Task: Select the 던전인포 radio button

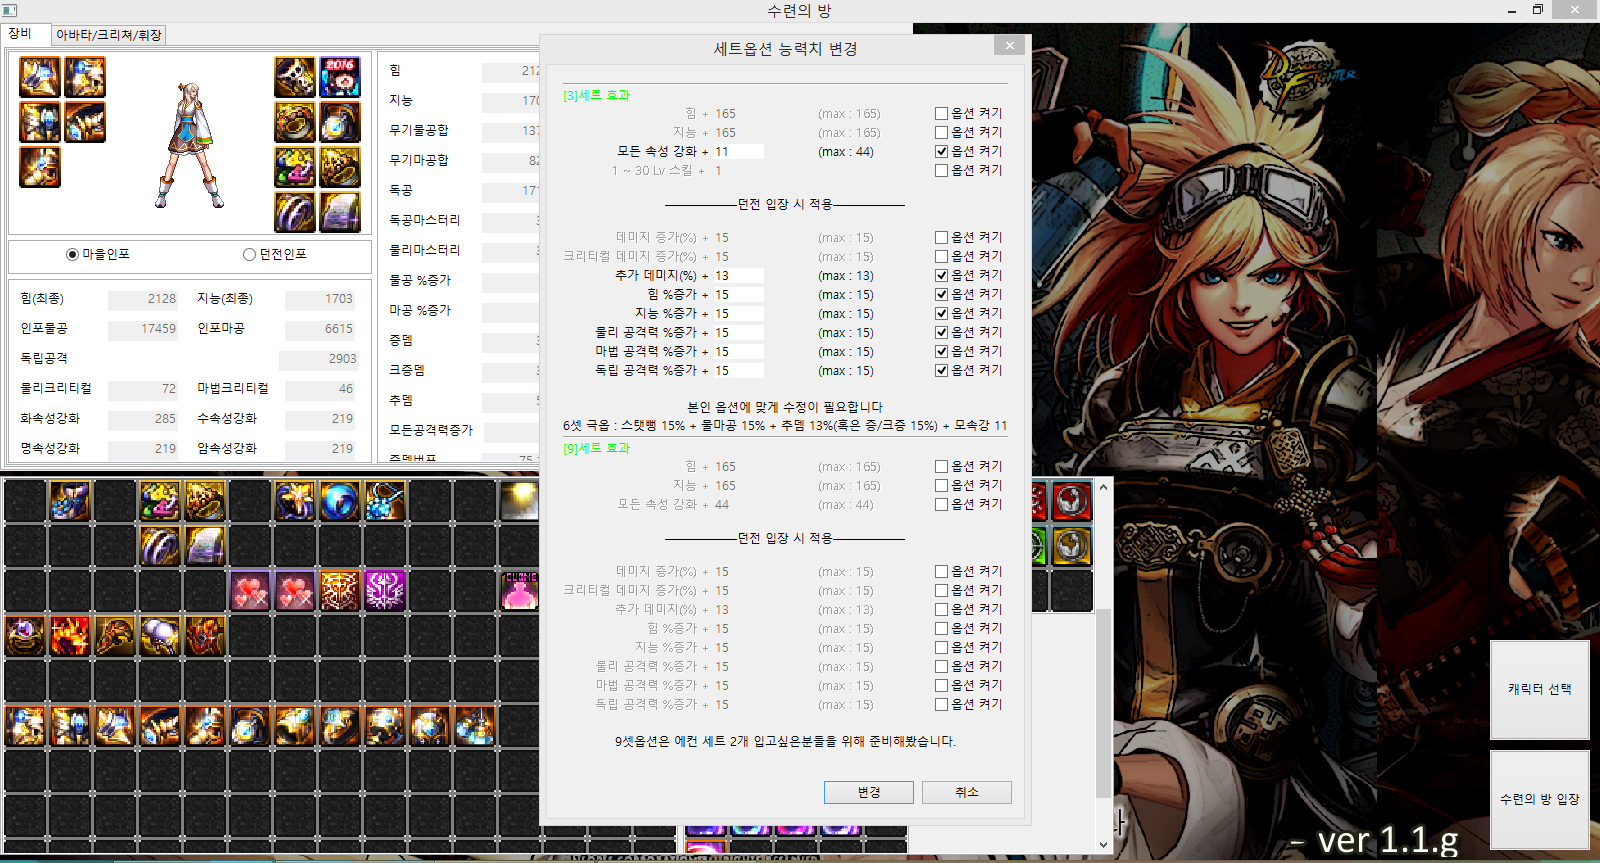Action: pyautogui.click(x=249, y=255)
